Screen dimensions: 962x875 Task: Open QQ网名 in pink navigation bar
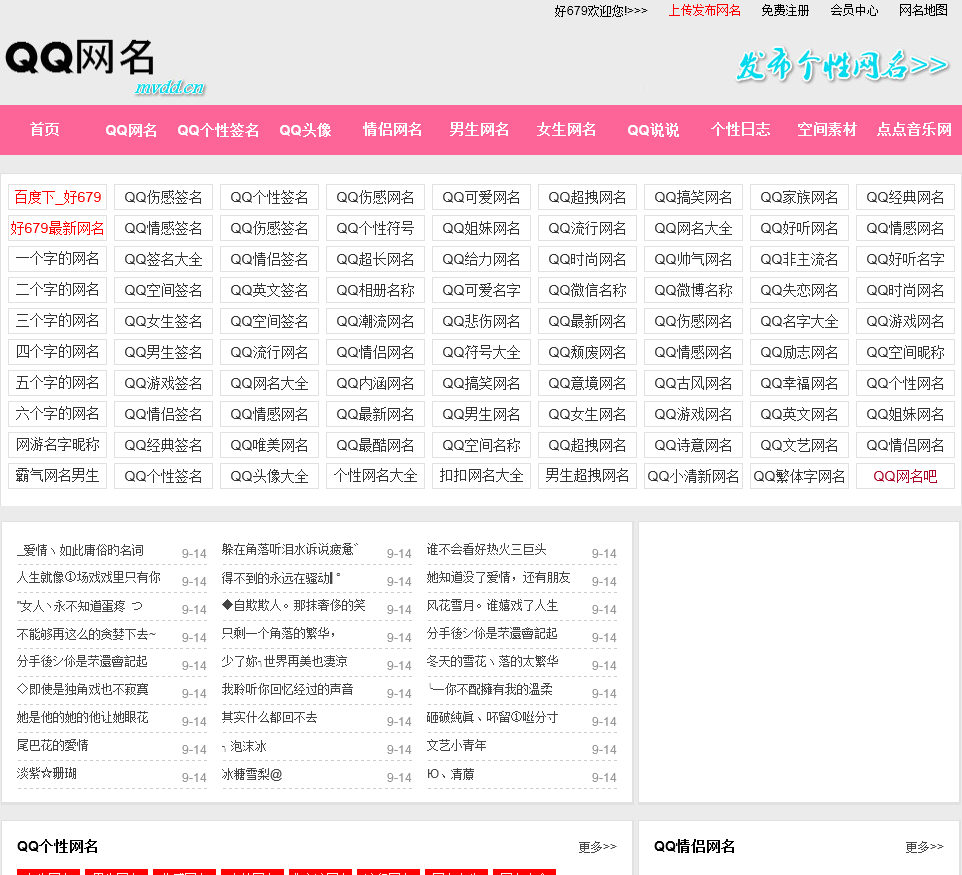click(131, 129)
